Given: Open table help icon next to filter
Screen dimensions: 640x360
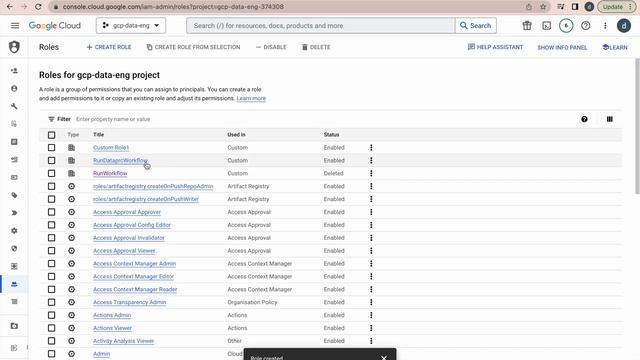Looking at the screenshot, I should (x=584, y=119).
